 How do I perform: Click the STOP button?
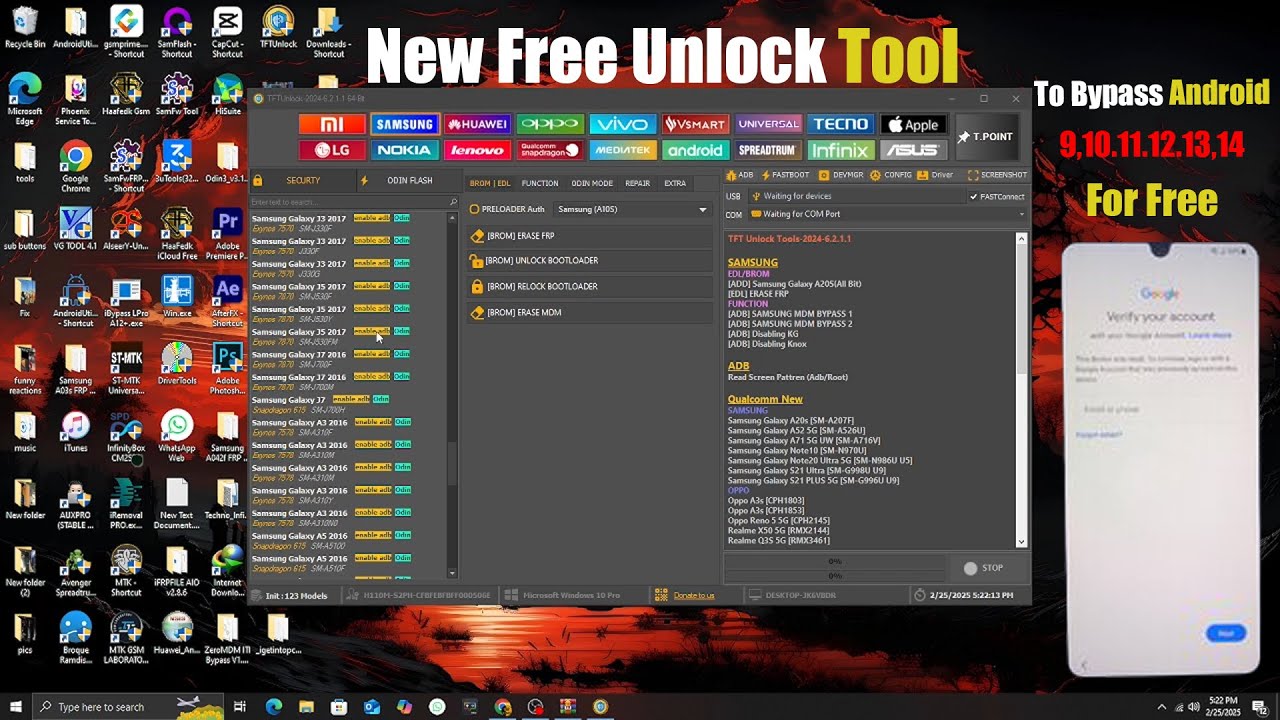click(984, 568)
